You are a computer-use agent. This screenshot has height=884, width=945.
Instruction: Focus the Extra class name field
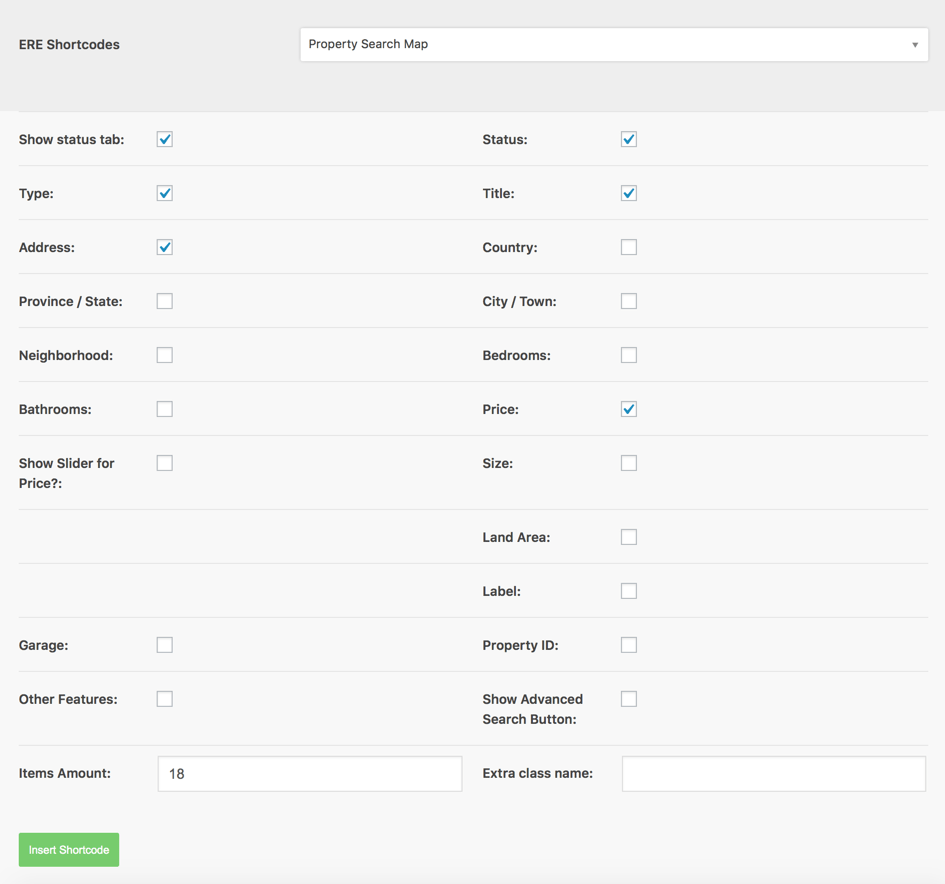click(x=773, y=774)
